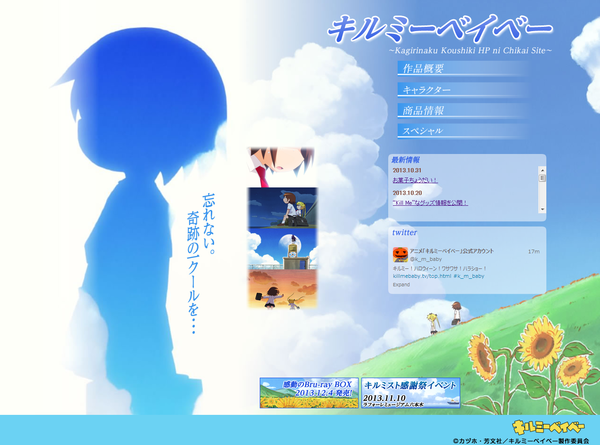Open the 作品概要 menu item

(463, 68)
